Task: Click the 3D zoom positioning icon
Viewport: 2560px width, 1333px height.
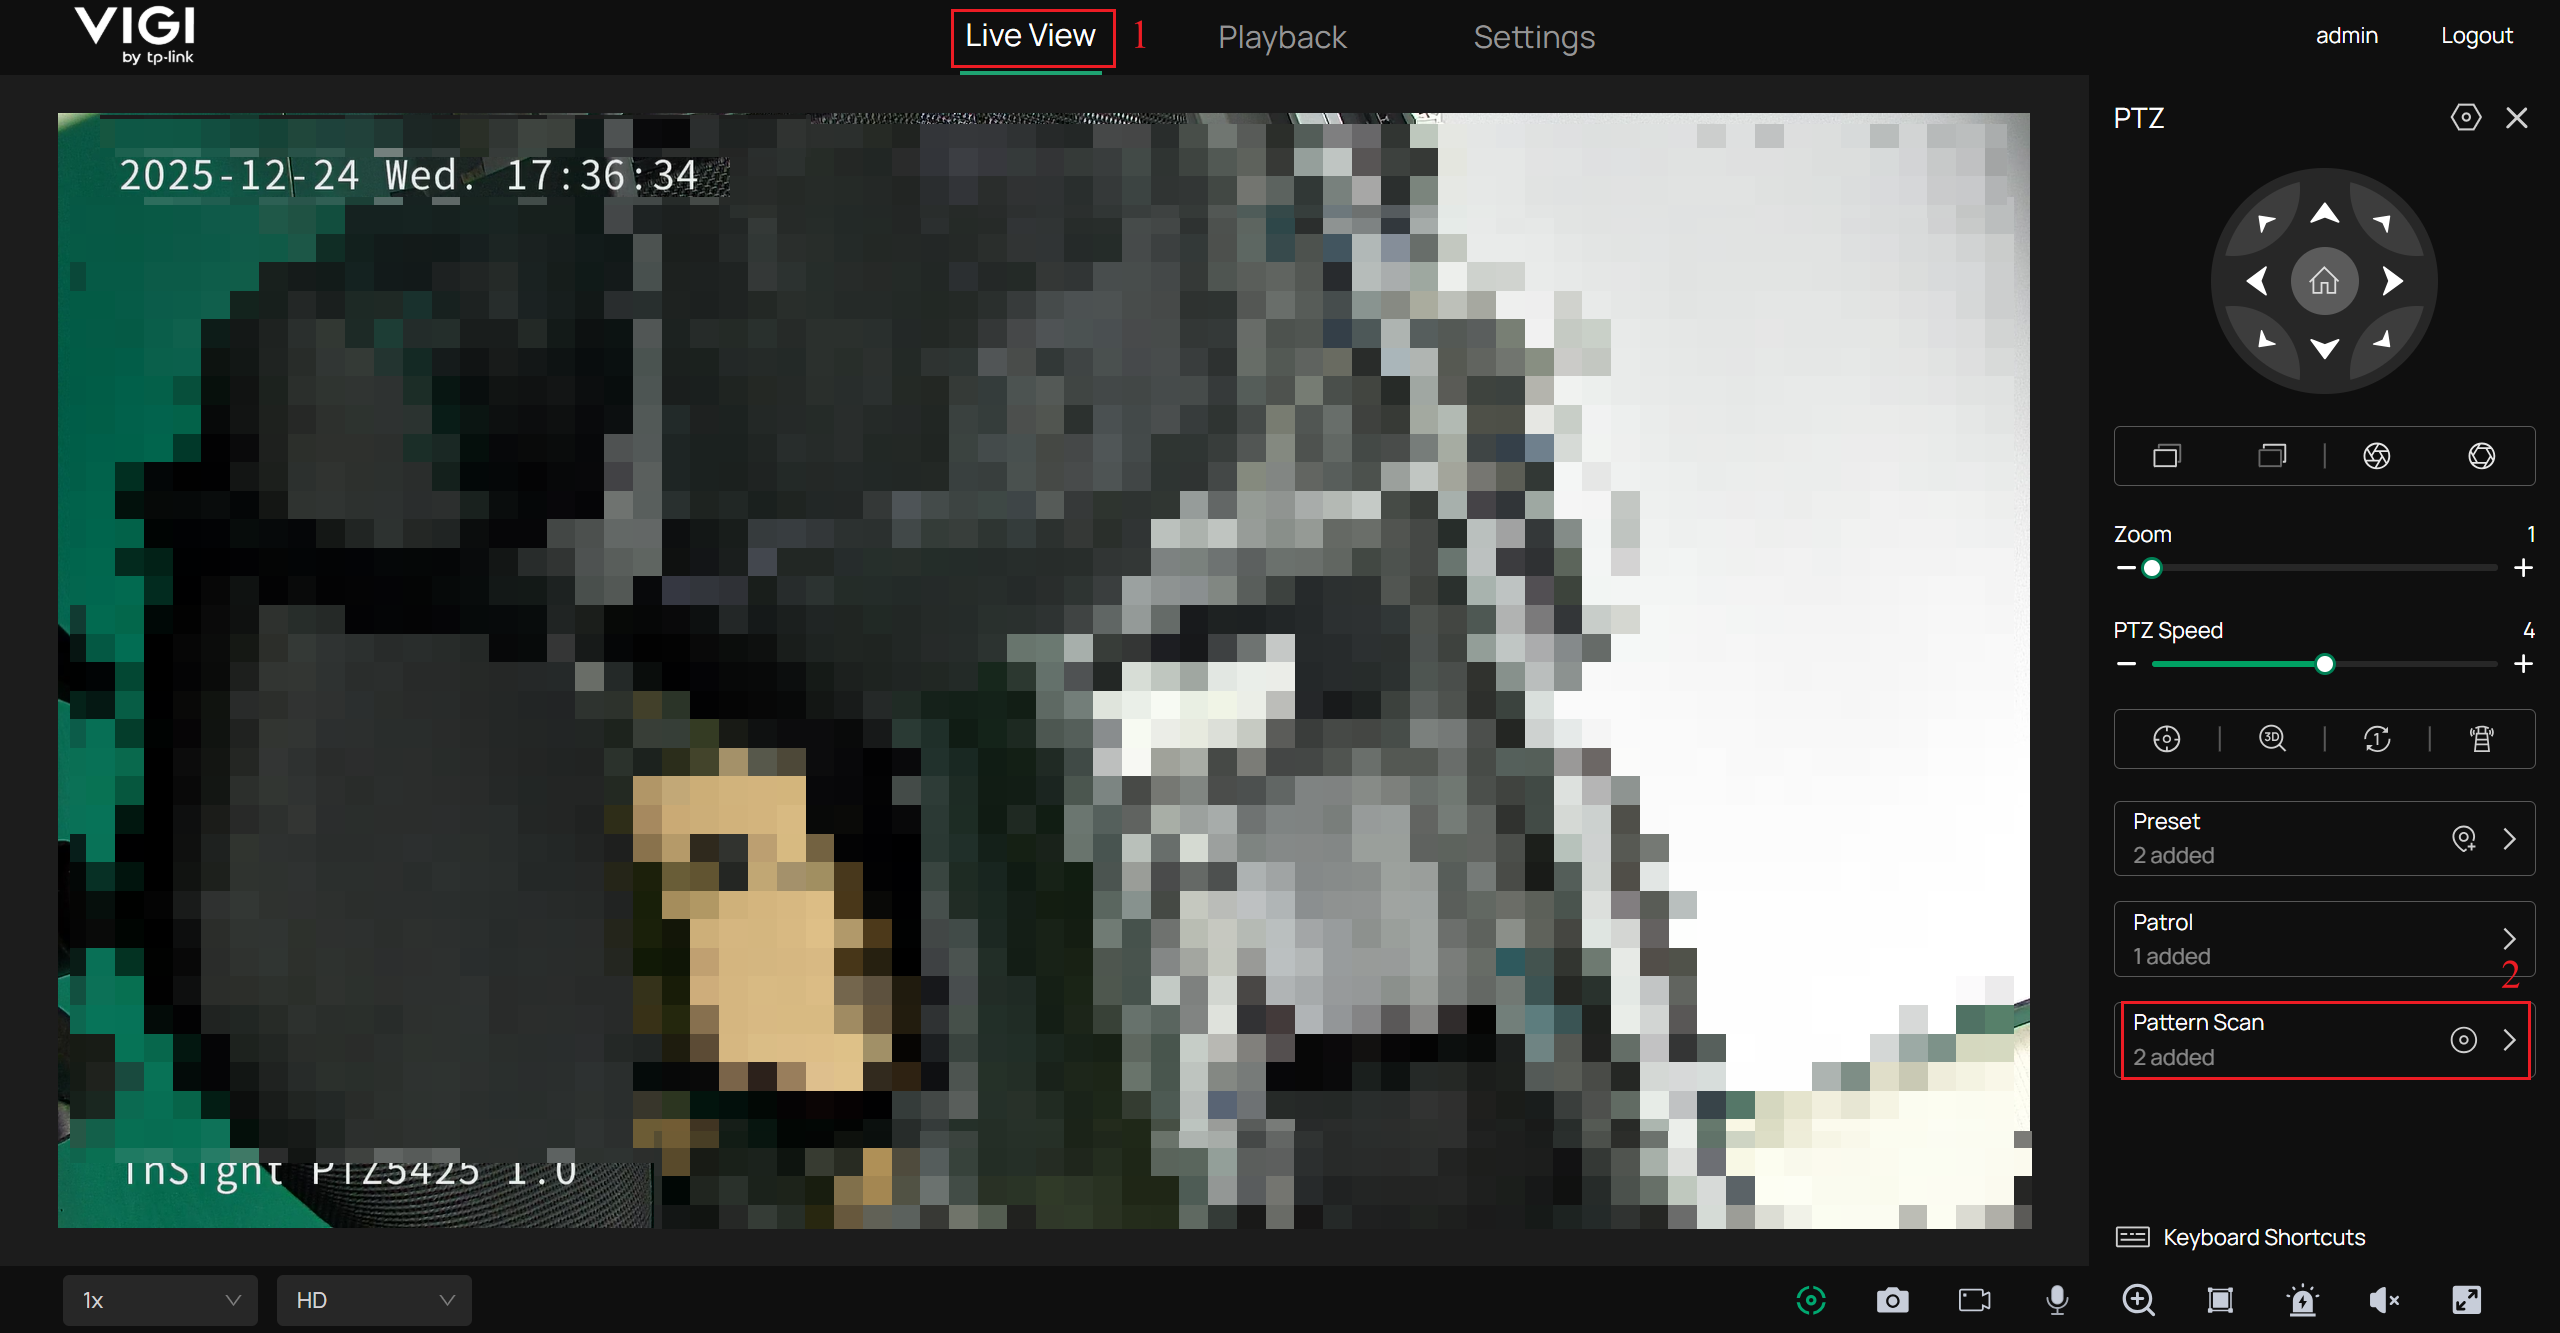Action: (2272, 738)
